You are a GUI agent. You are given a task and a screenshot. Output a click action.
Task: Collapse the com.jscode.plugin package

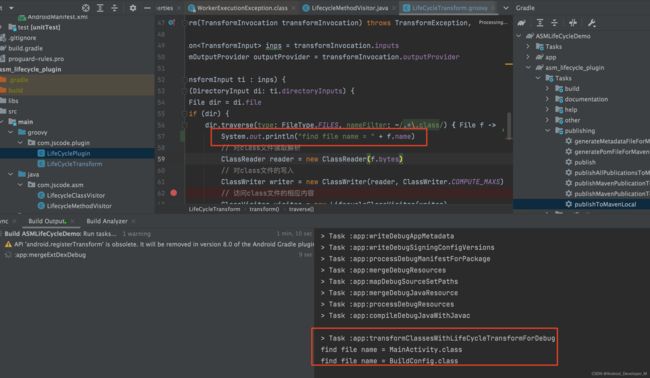click(20, 143)
